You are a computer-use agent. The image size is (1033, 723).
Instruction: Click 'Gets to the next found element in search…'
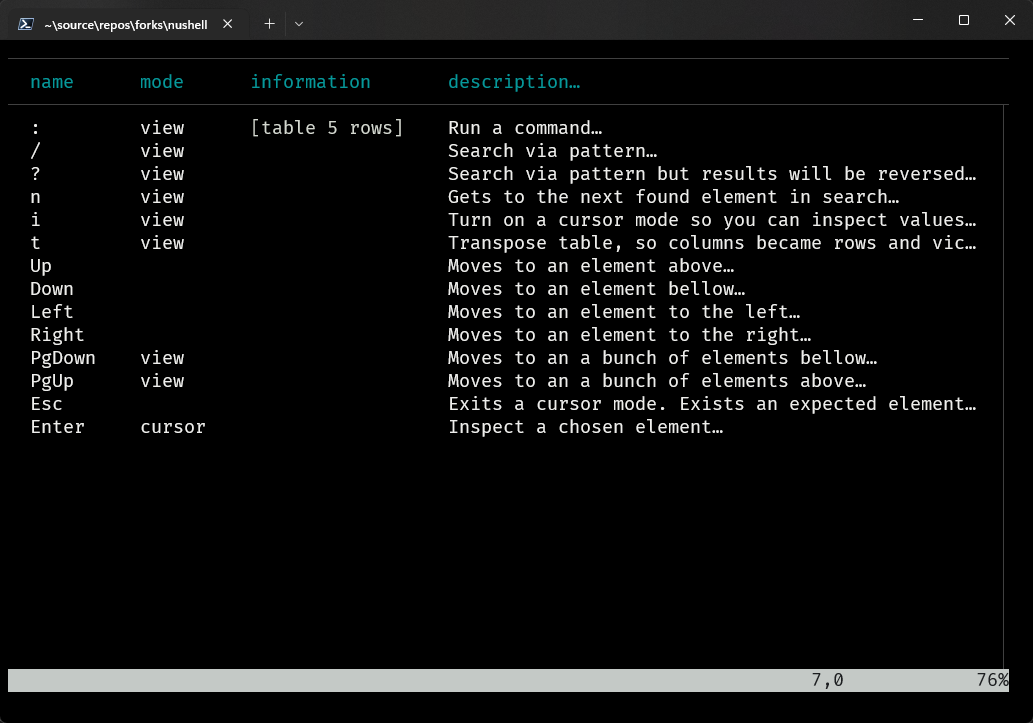coord(673,197)
